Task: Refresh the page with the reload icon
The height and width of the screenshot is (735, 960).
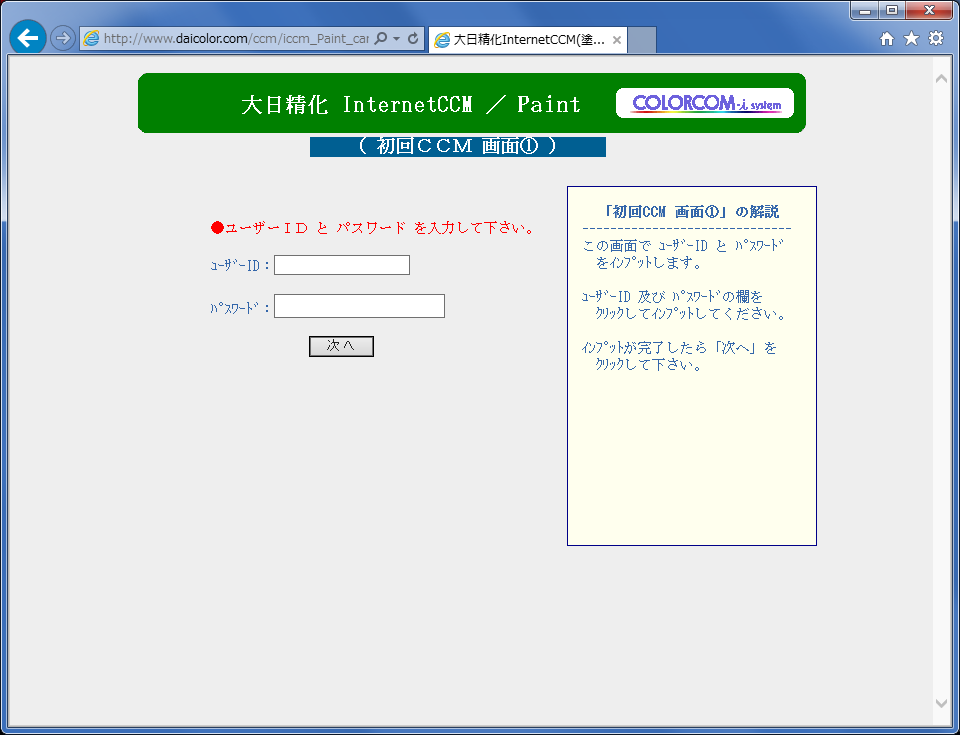Action: [x=413, y=39]
